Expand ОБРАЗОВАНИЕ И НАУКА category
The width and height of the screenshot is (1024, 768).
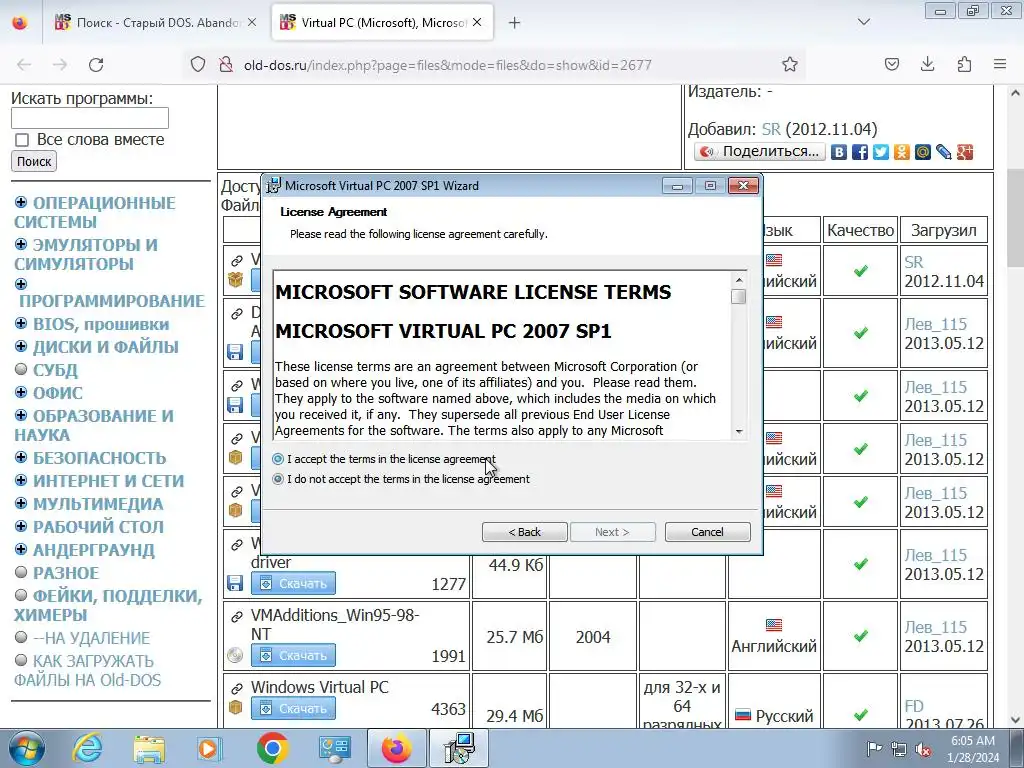[21, 415]
